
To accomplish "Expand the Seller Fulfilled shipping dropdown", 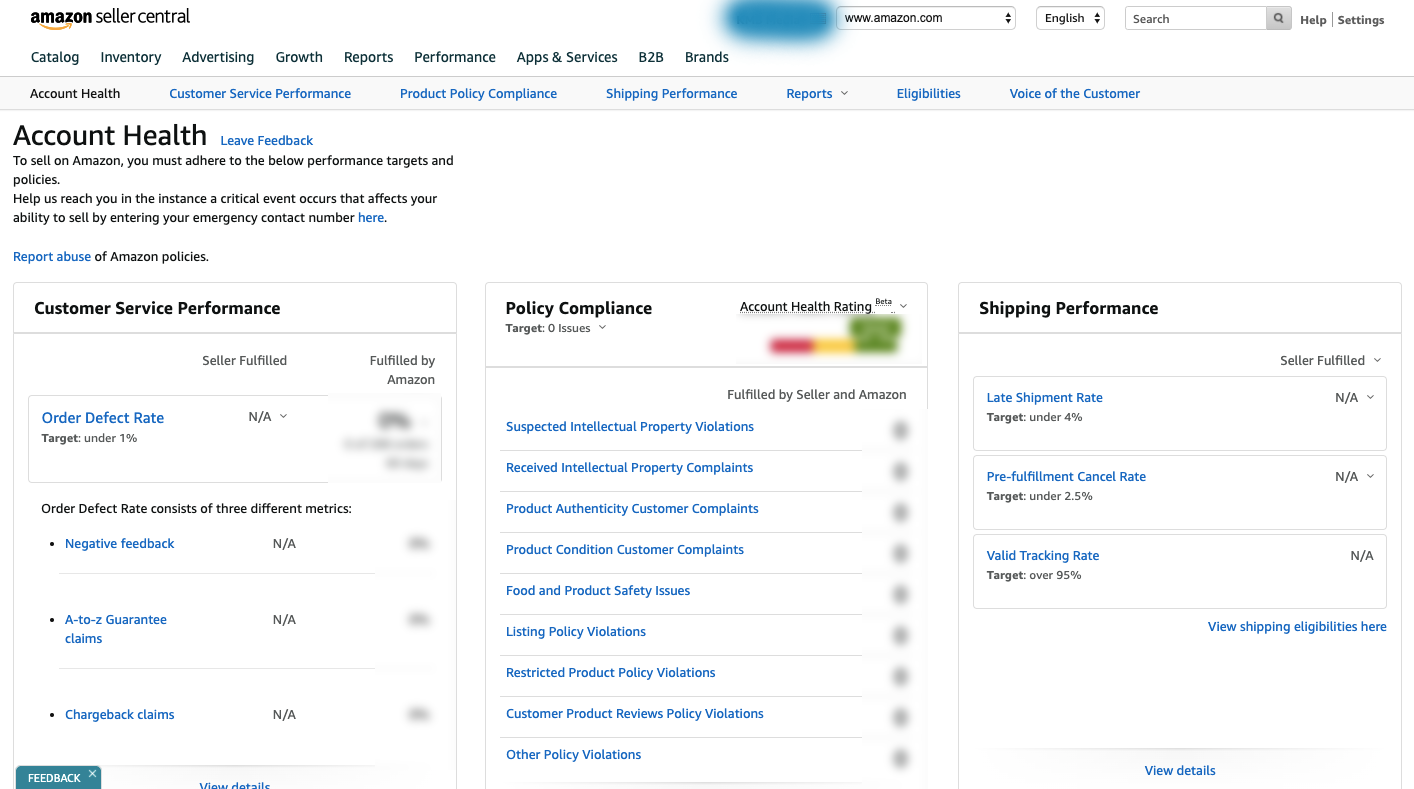I will (x=1377, y=360).
